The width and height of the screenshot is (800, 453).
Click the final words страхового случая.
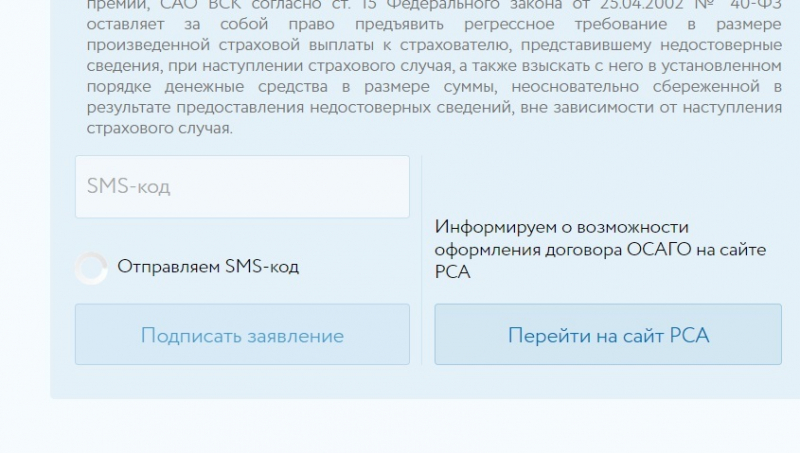point(159,128)
